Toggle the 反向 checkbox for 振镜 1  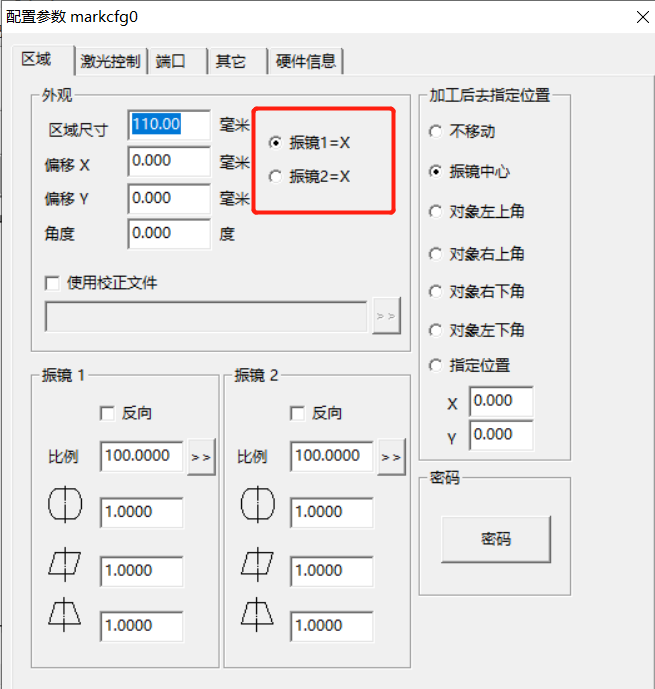tap(108, 413)
